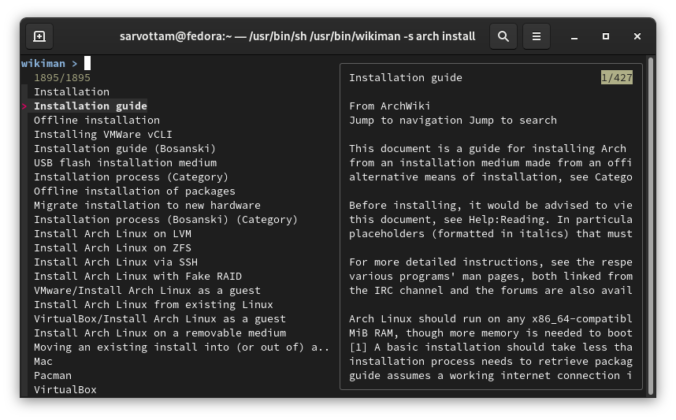
Task: Select the 'Installation' result
Action: [72, 92]
